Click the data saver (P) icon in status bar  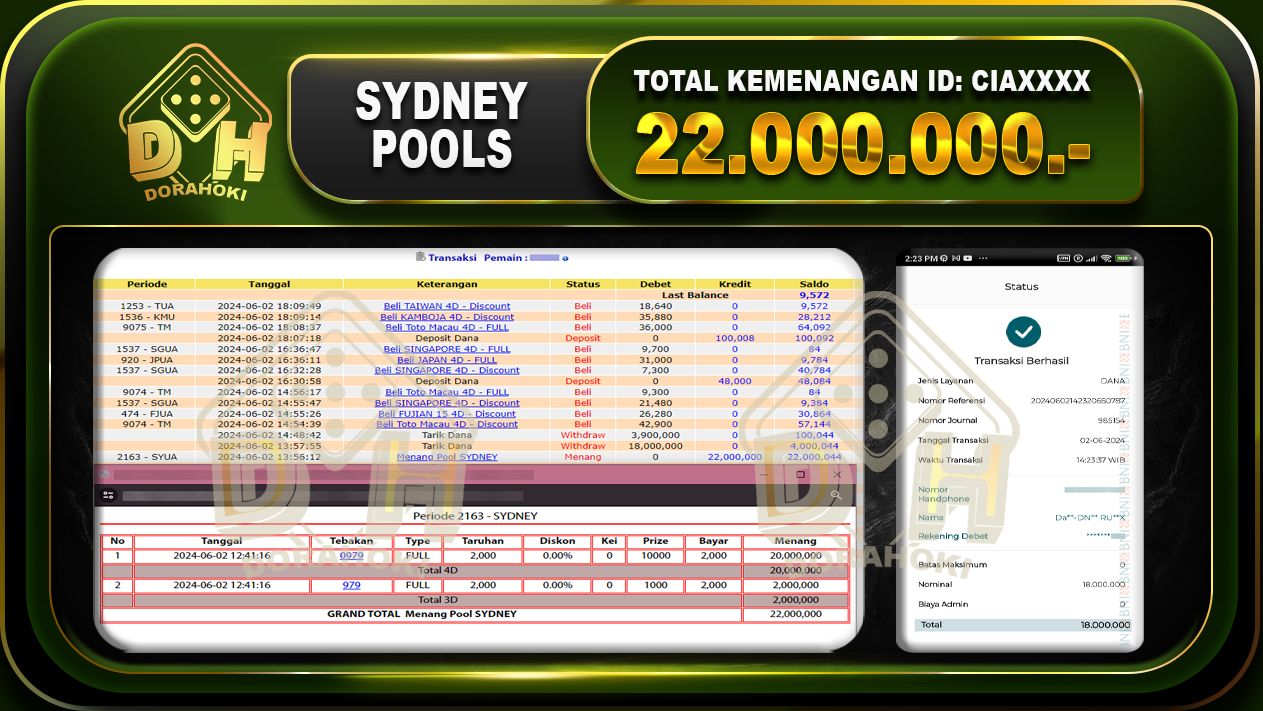[1078, 258]
